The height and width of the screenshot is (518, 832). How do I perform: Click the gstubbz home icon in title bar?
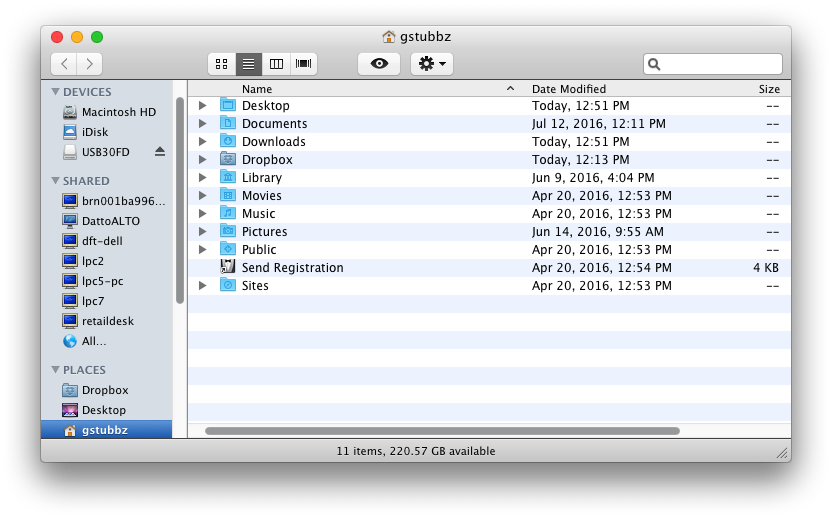point(389,37)
